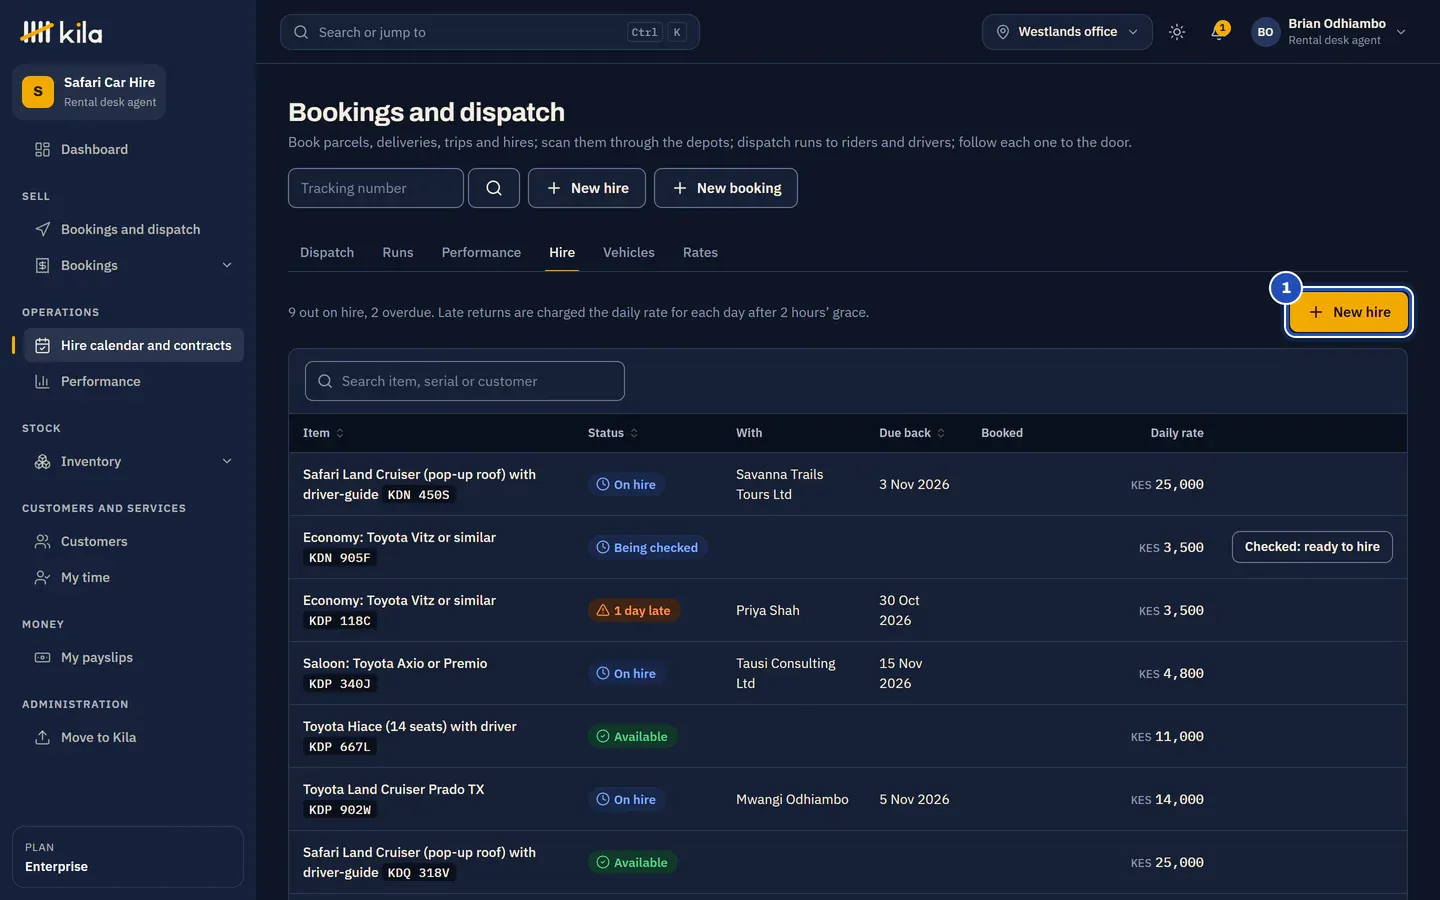The image size is (1440, 900).
Task: Sort the table by Due back column
Action: 912,433
